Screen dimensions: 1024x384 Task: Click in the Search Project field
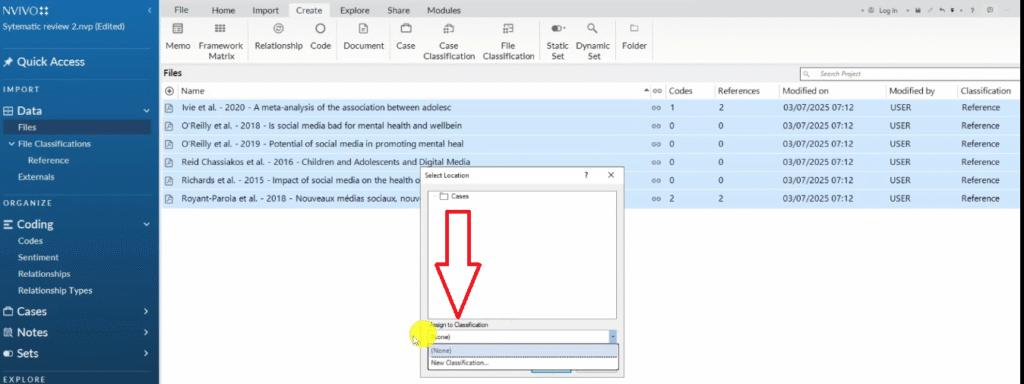(909, 74)
